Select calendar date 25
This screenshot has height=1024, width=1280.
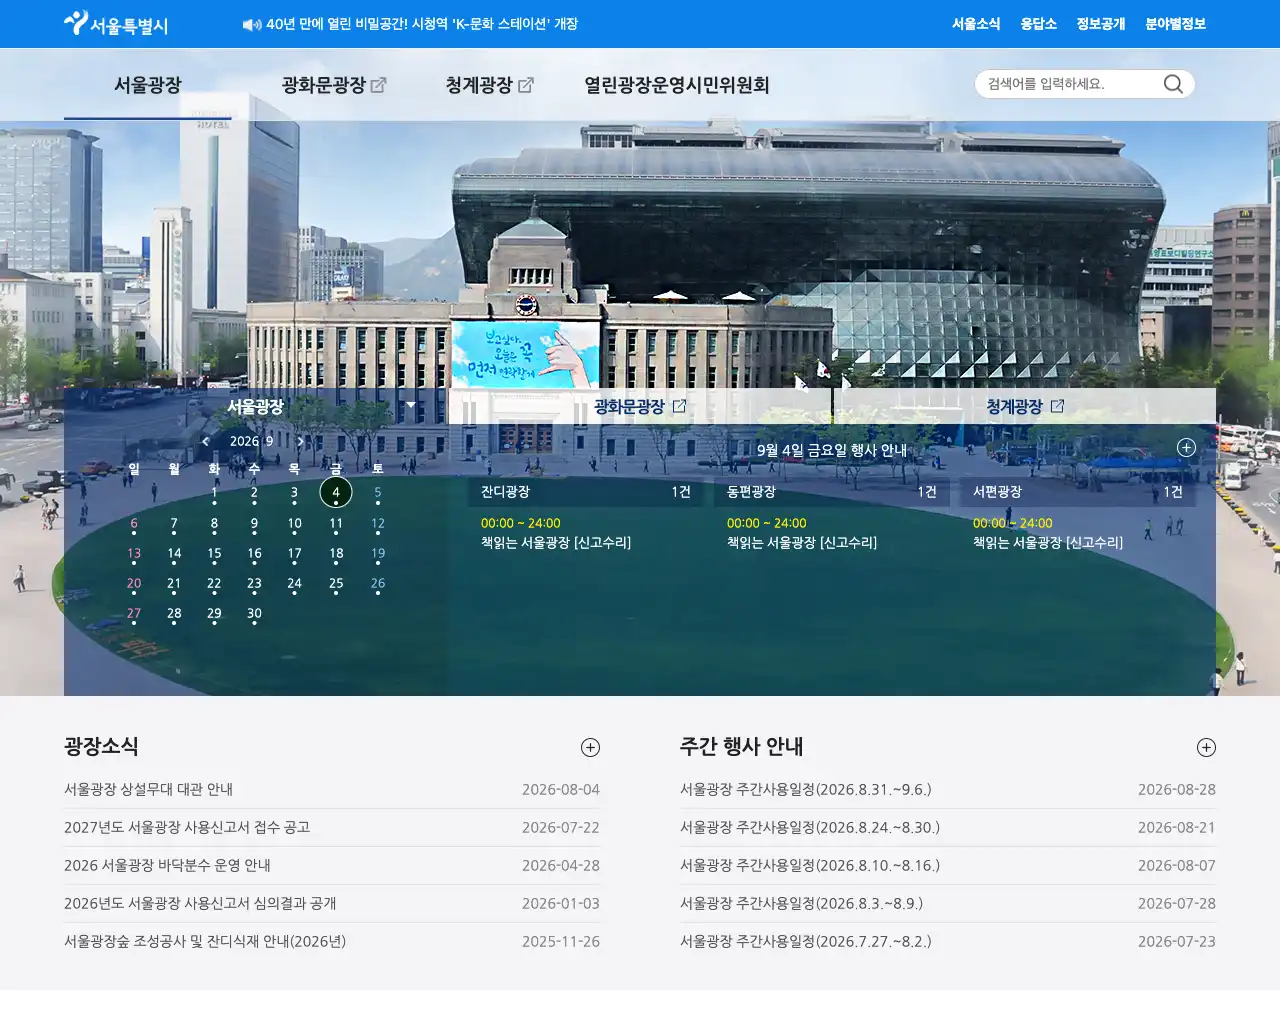(336, 584)
